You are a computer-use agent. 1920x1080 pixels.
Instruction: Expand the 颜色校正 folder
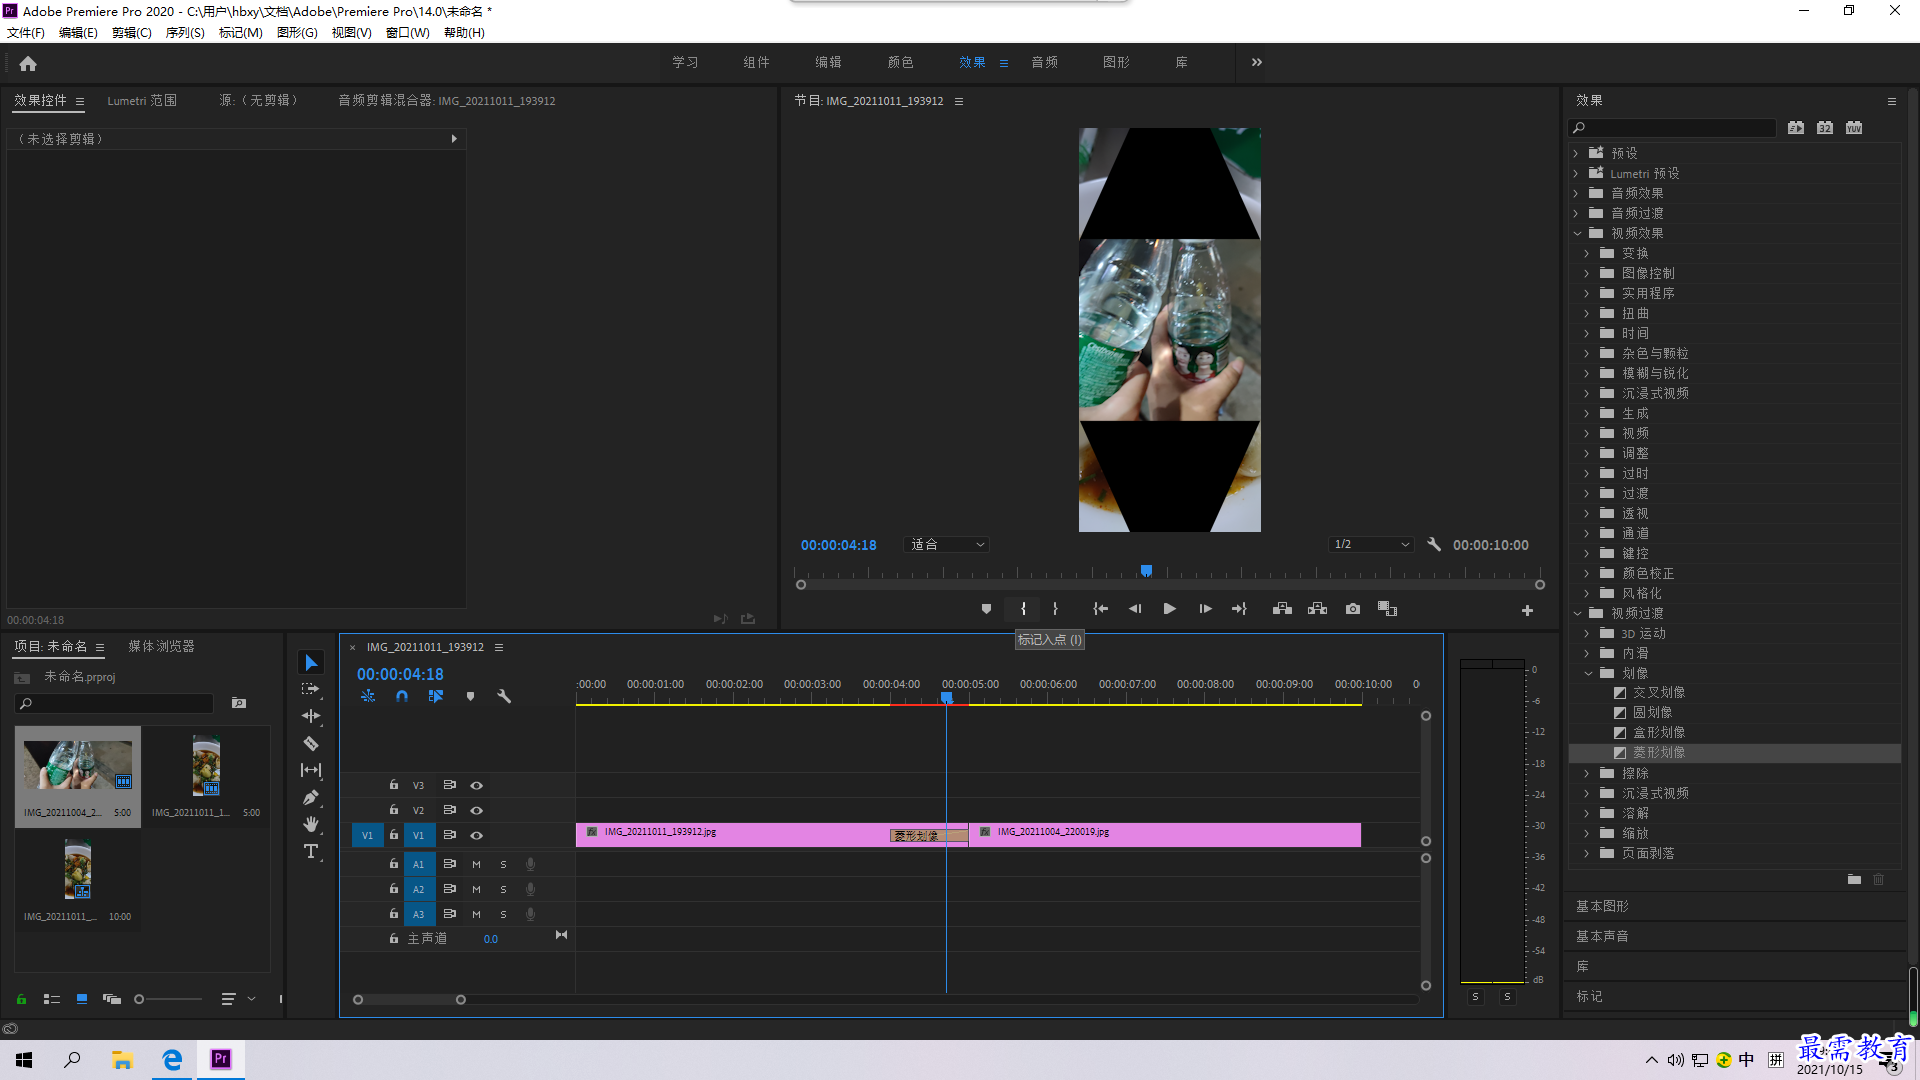(x=1587, y=573)
